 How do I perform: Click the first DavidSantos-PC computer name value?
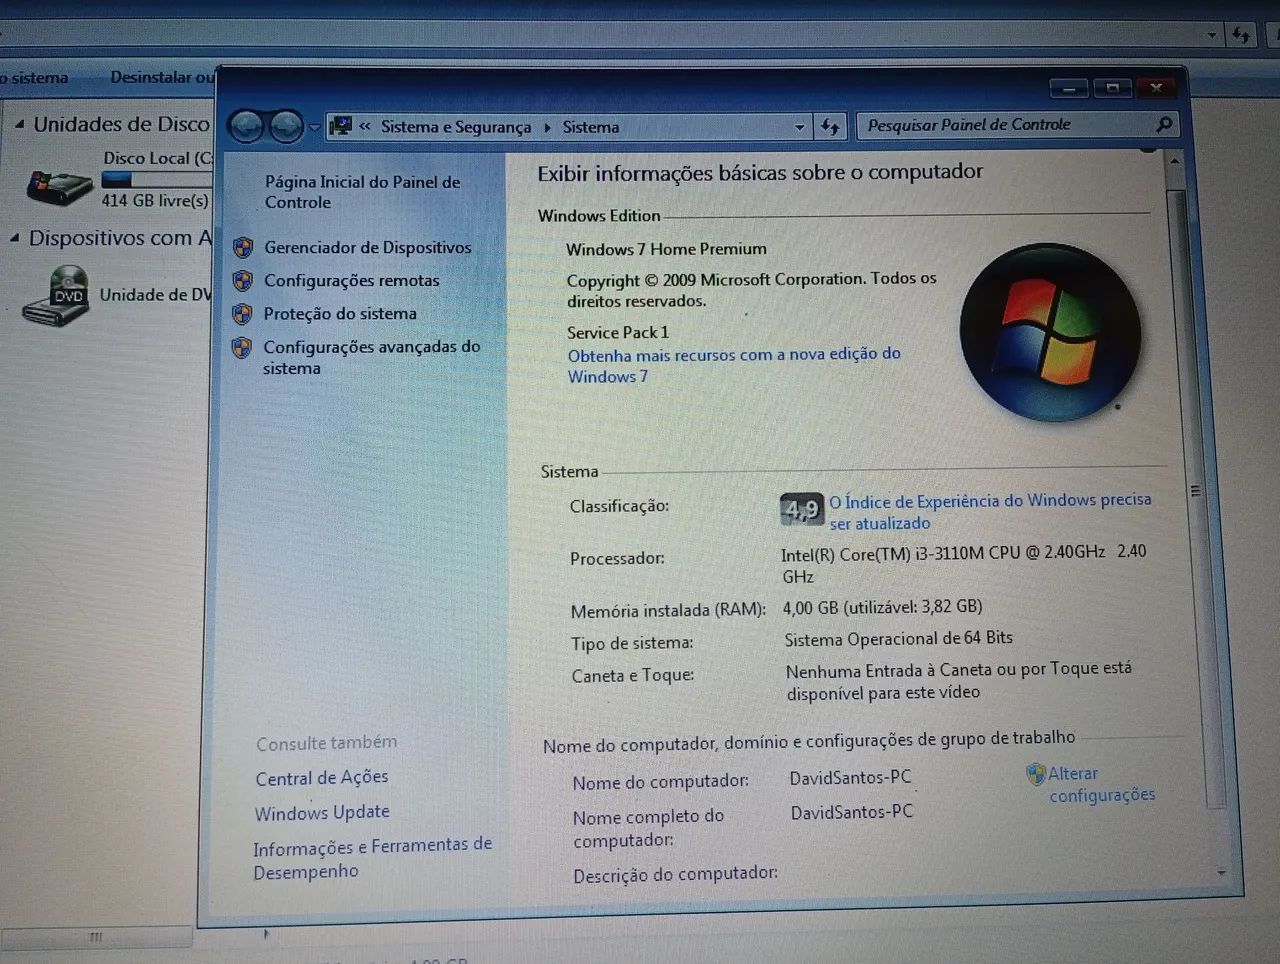click(850, 777)
